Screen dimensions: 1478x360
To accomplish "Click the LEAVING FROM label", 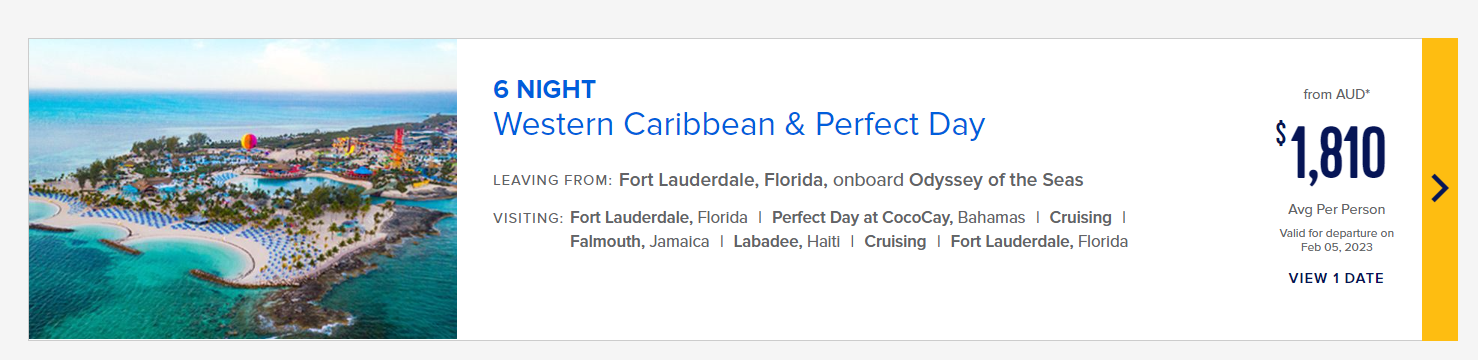I will pyautogui.click(x=552, y=181).
